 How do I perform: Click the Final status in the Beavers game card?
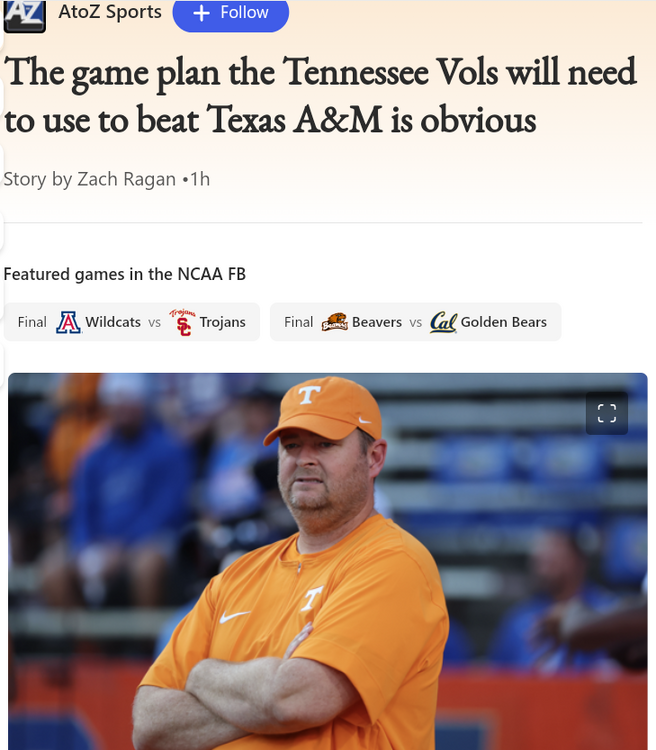298,322
